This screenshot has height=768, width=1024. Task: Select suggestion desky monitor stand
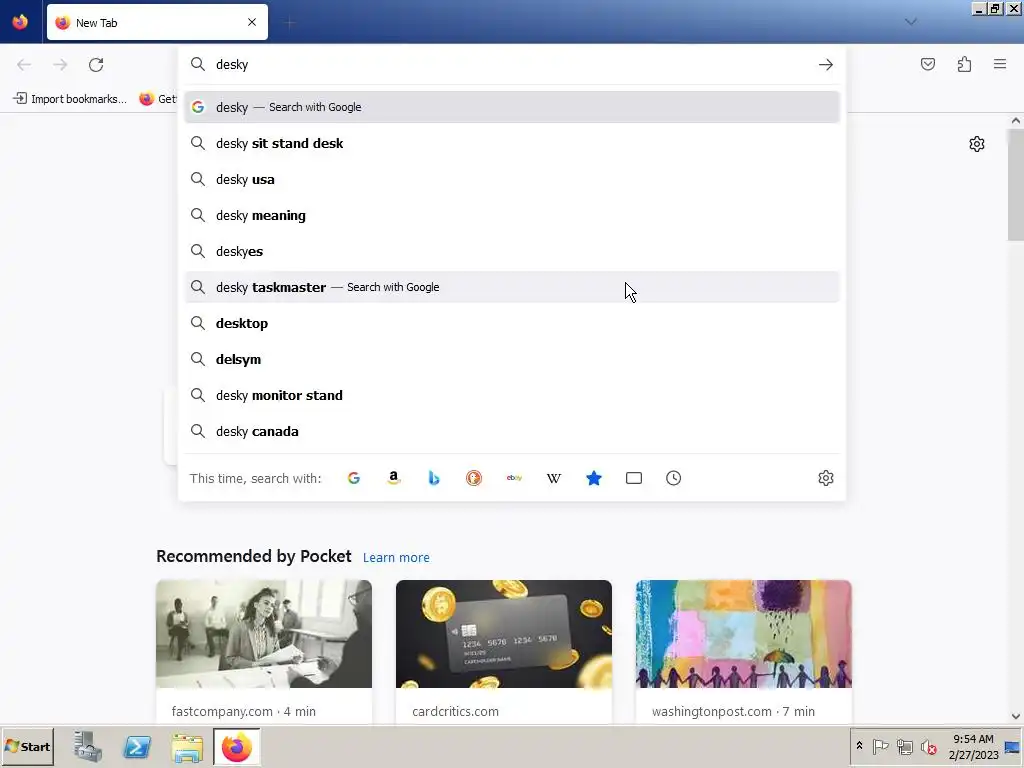[x=512, y=395]
